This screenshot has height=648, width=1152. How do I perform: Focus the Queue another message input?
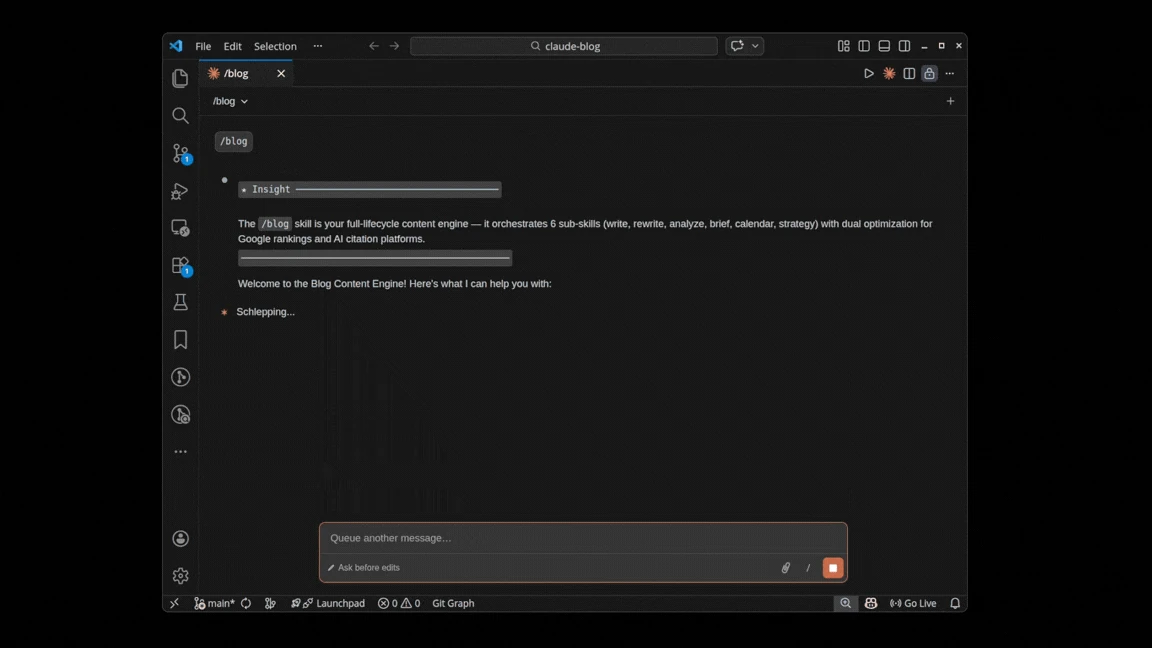tap(583, 538)
